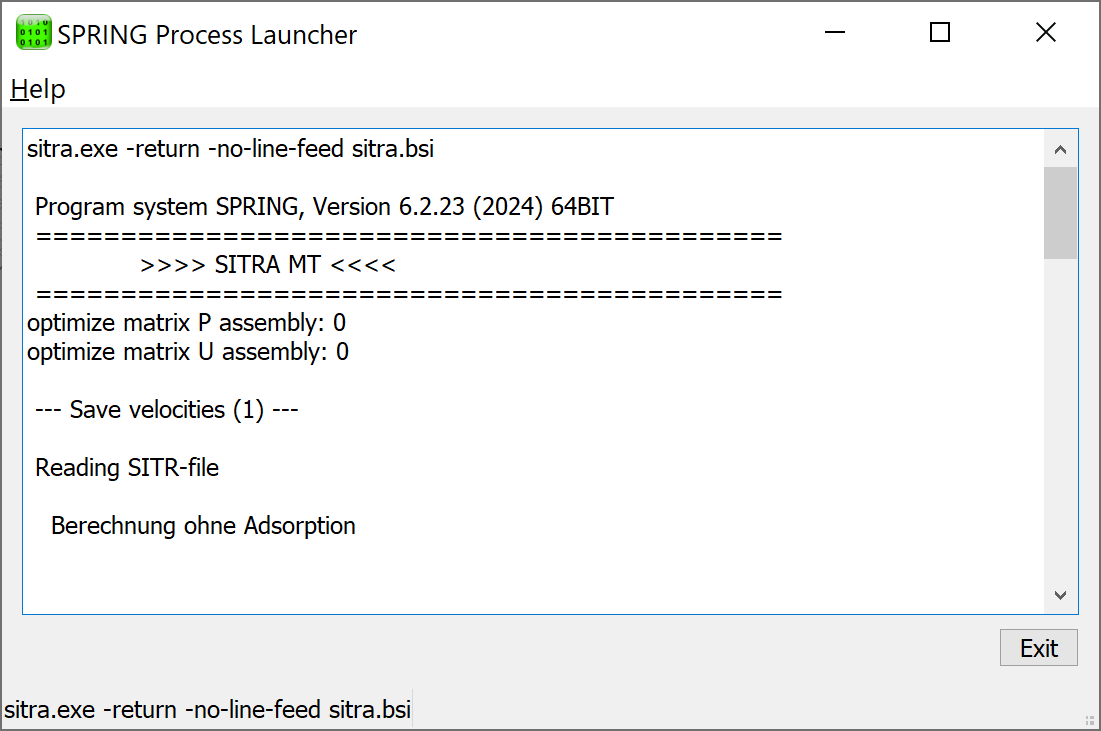Click the green binary SPRING app icon
The width and height of the screenshot is (1101, 731).
click(34, 32)
